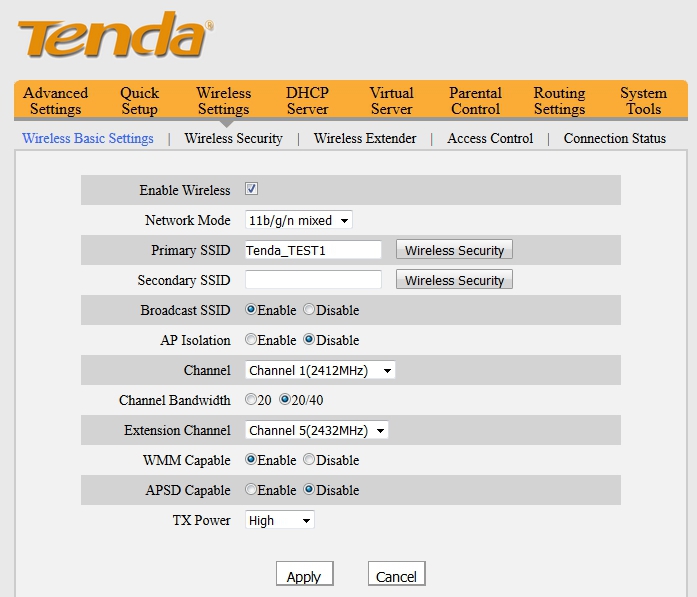Open System Tools menu

(x=644, y=101)
